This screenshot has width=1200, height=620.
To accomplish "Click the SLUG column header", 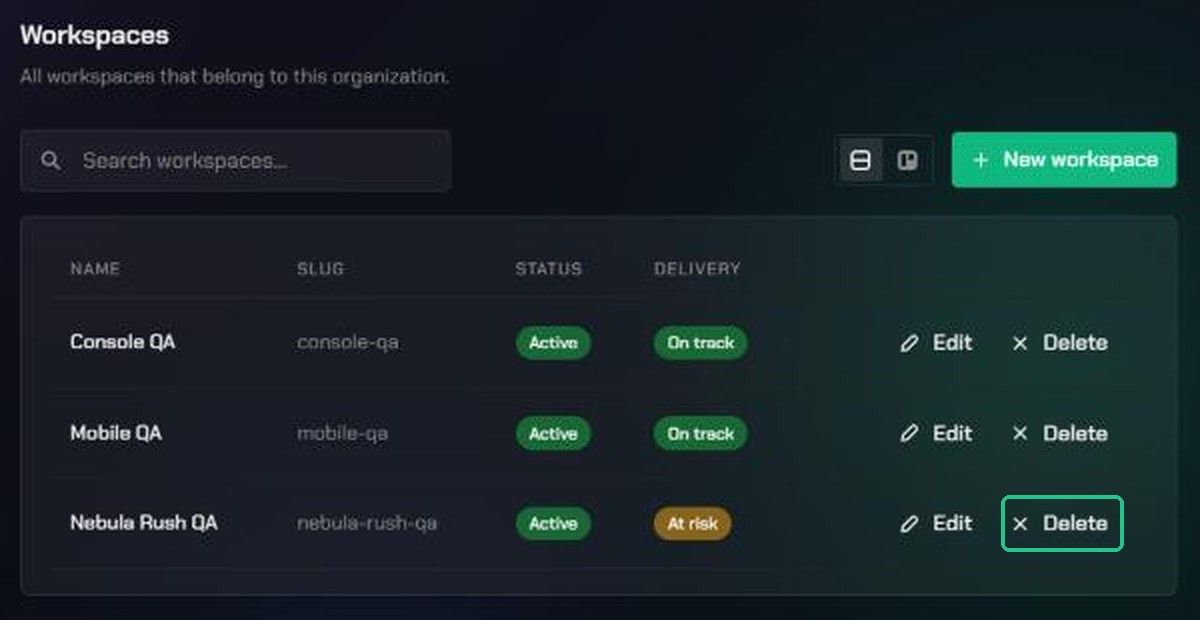I will (x=320, y=269).
